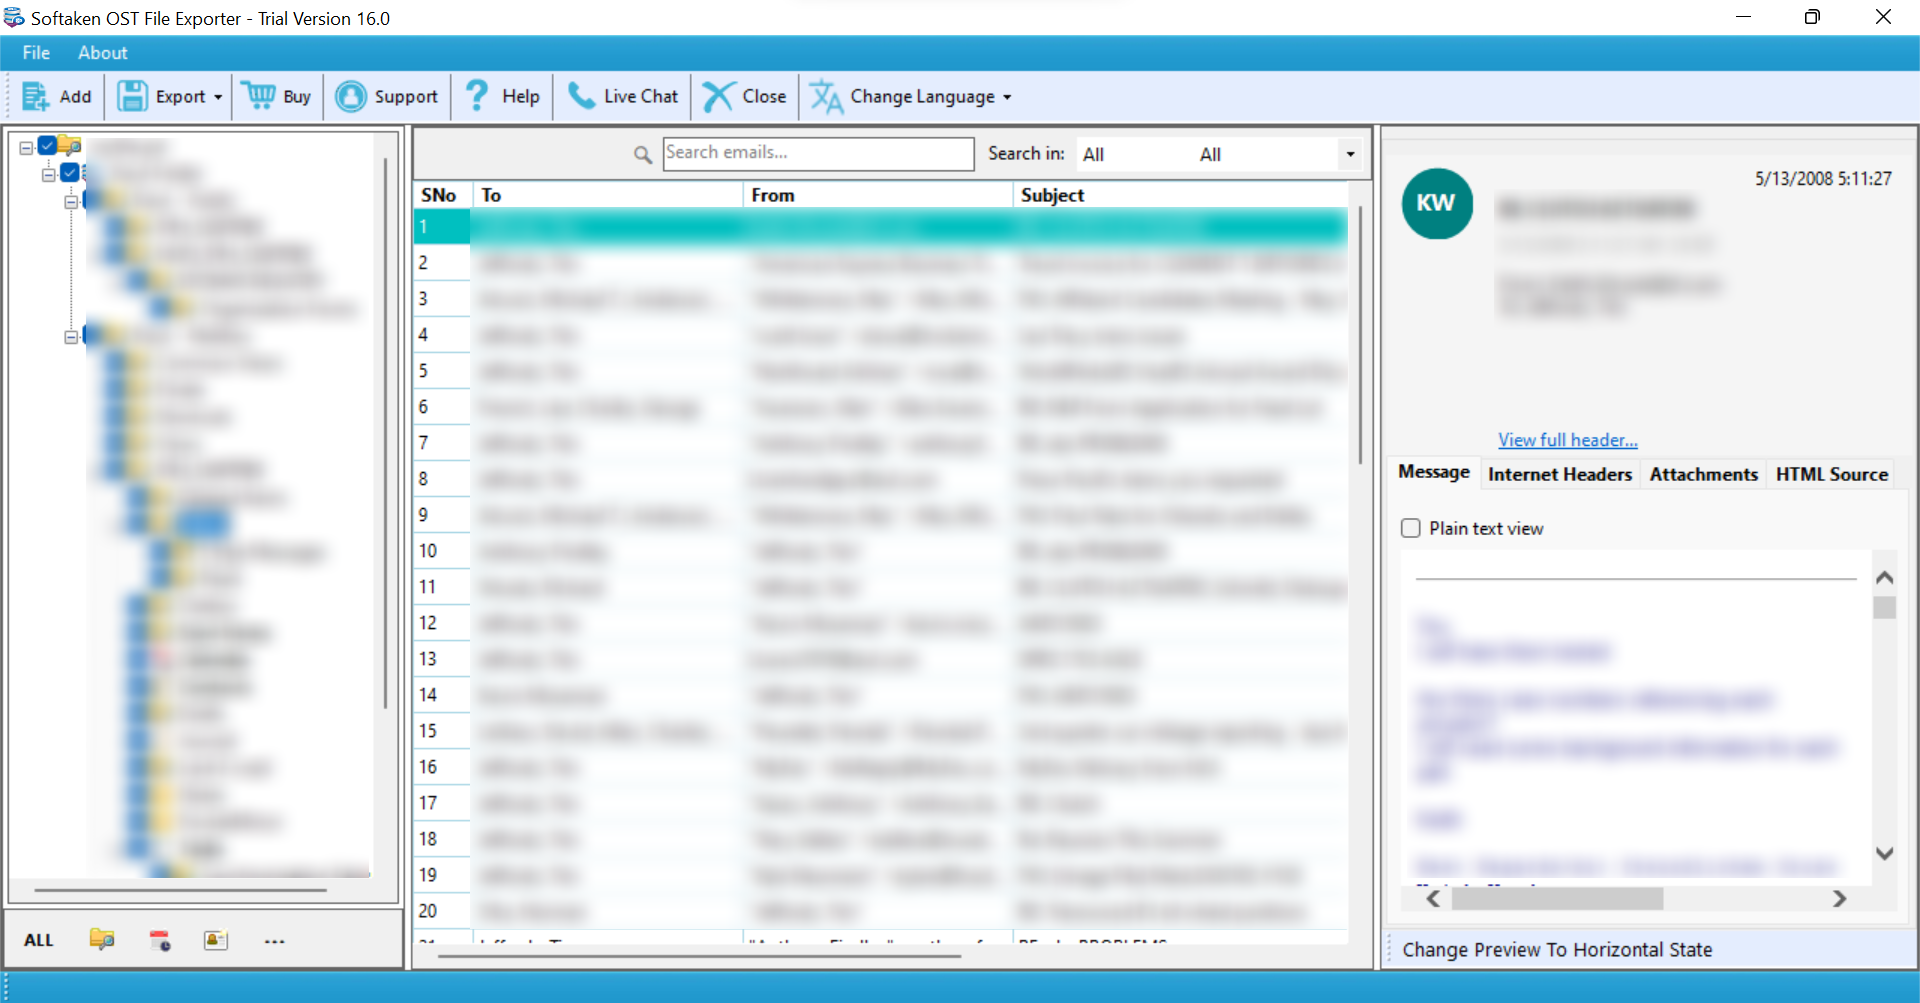Open the Export dropdown arrow
Viewport: 1920px width, 1003px height.
(x=218, y=97)
